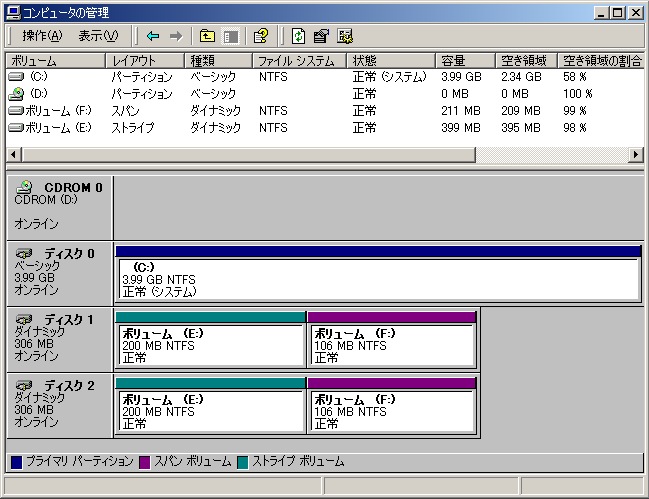Toggle the console tree show/hide icon

(x=231, y=36)
